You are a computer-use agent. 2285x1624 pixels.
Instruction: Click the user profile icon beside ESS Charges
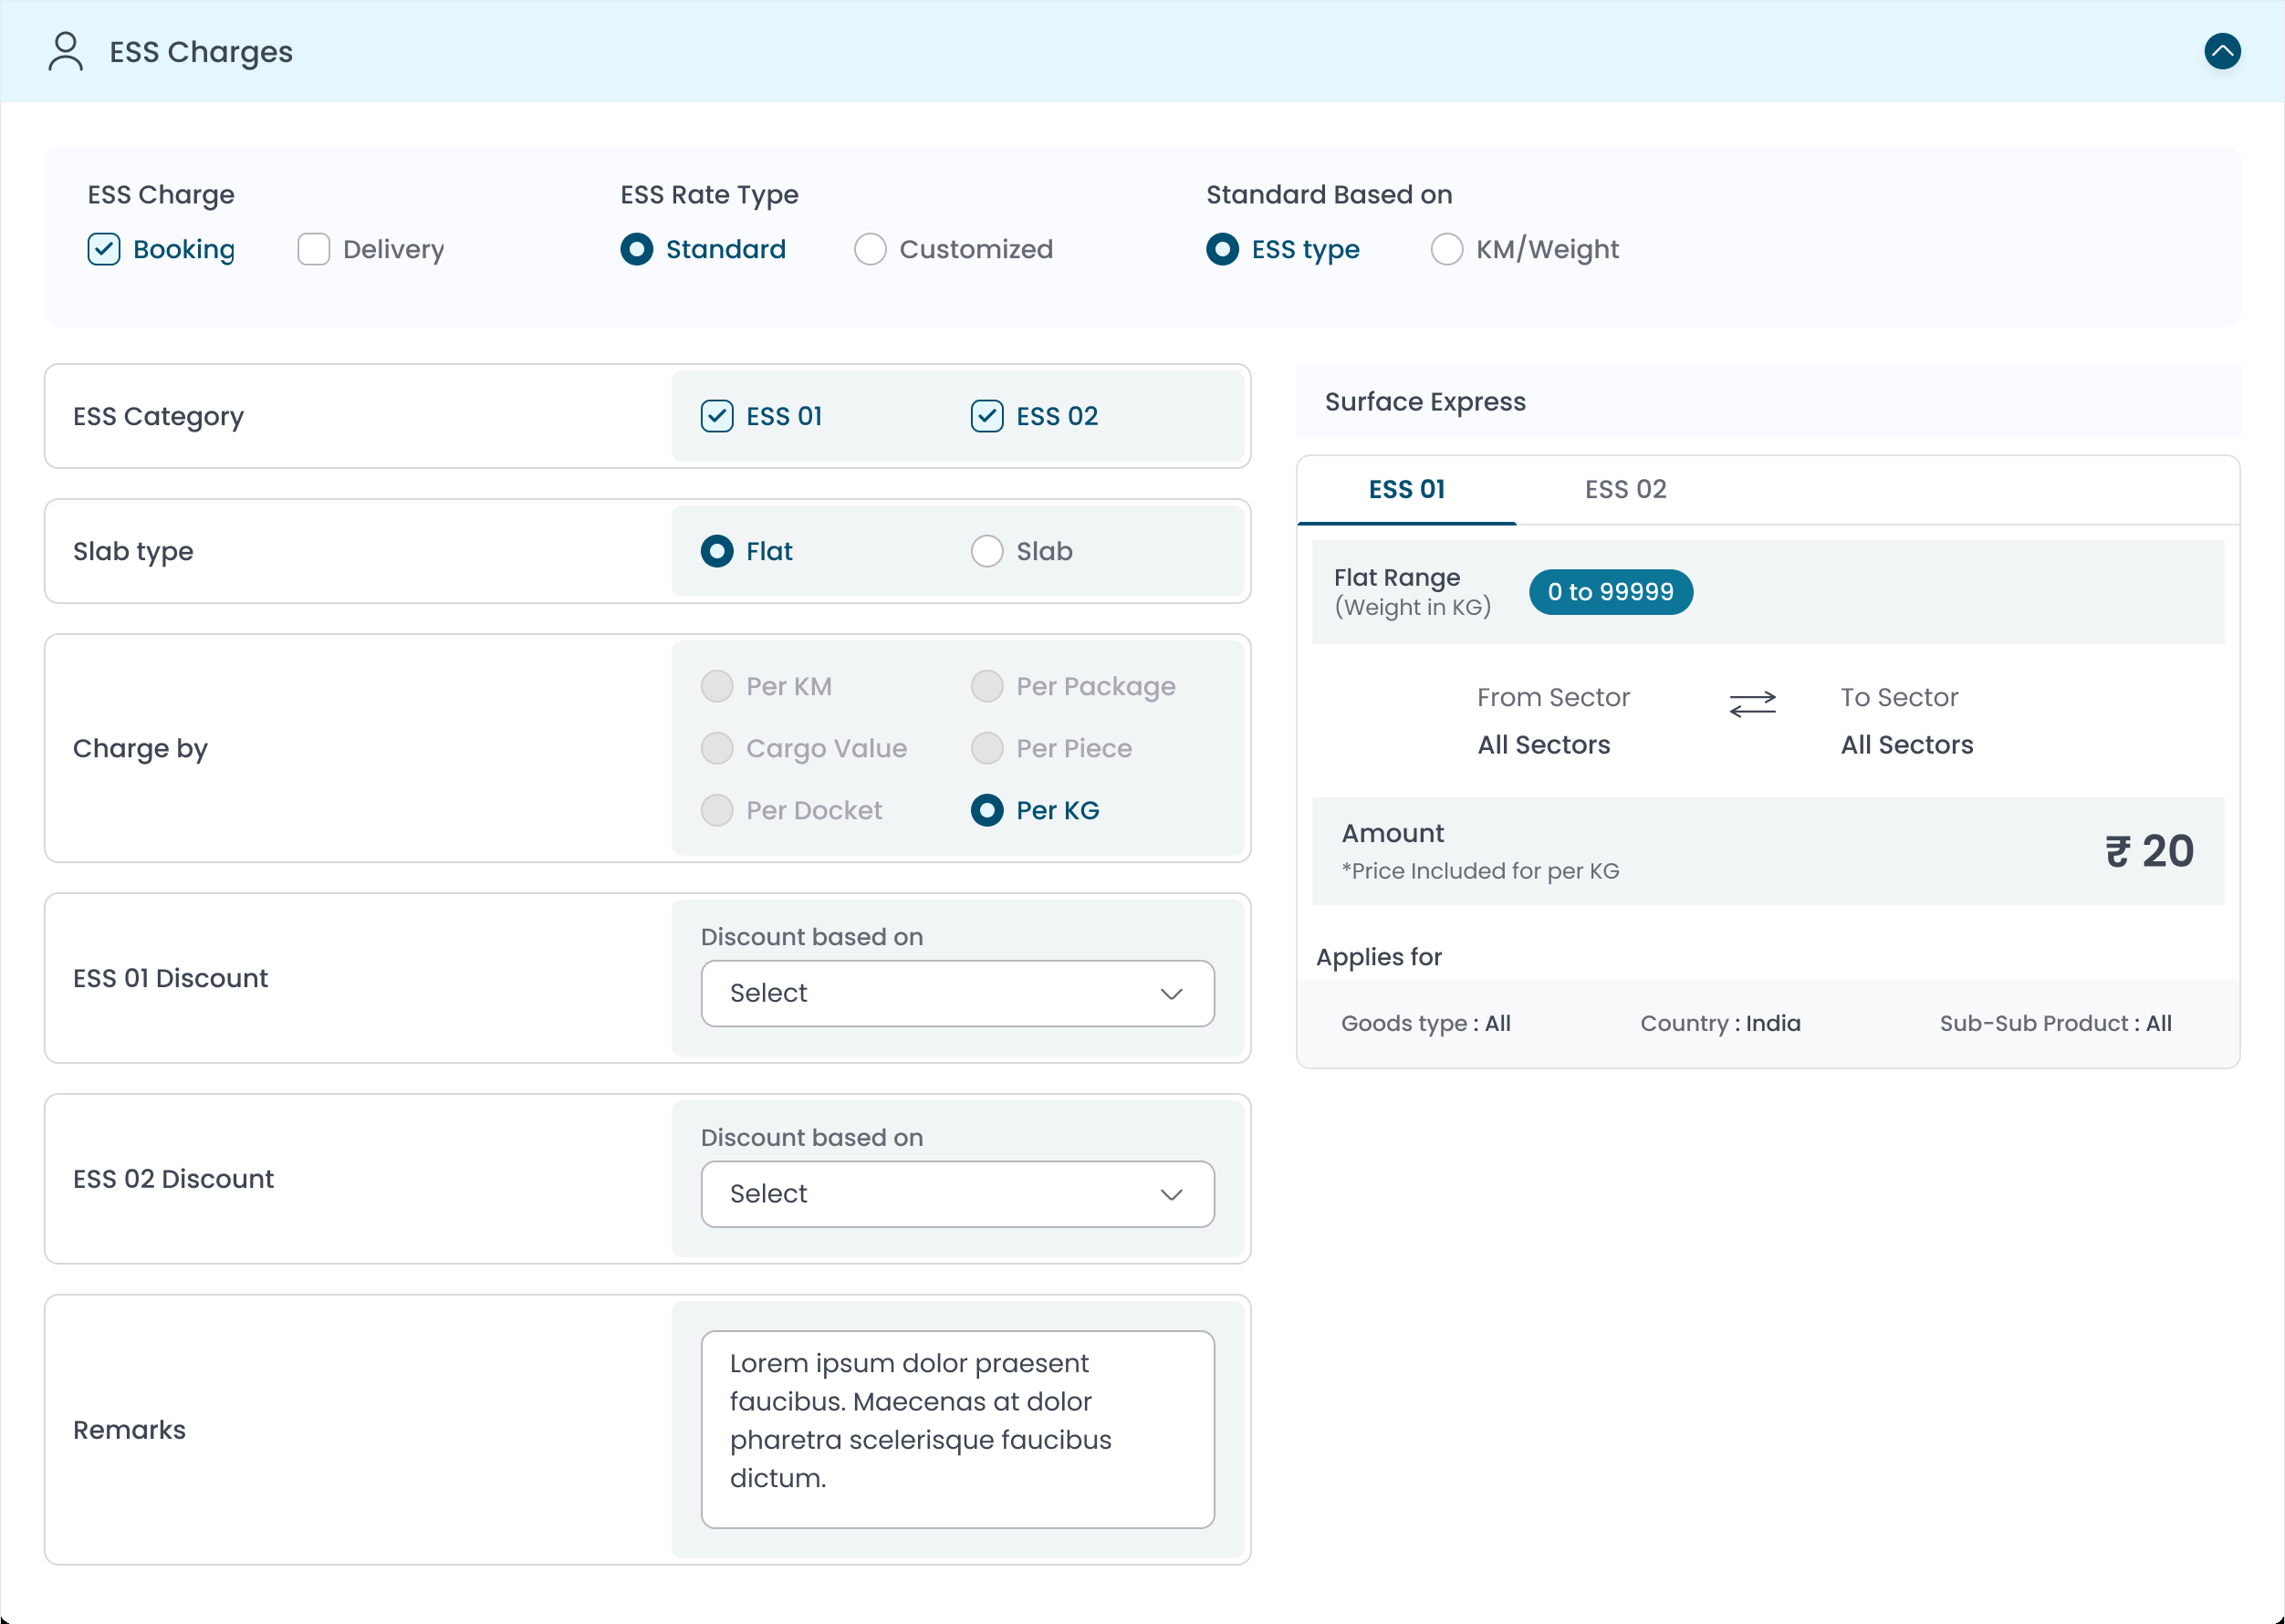point(66,51)
